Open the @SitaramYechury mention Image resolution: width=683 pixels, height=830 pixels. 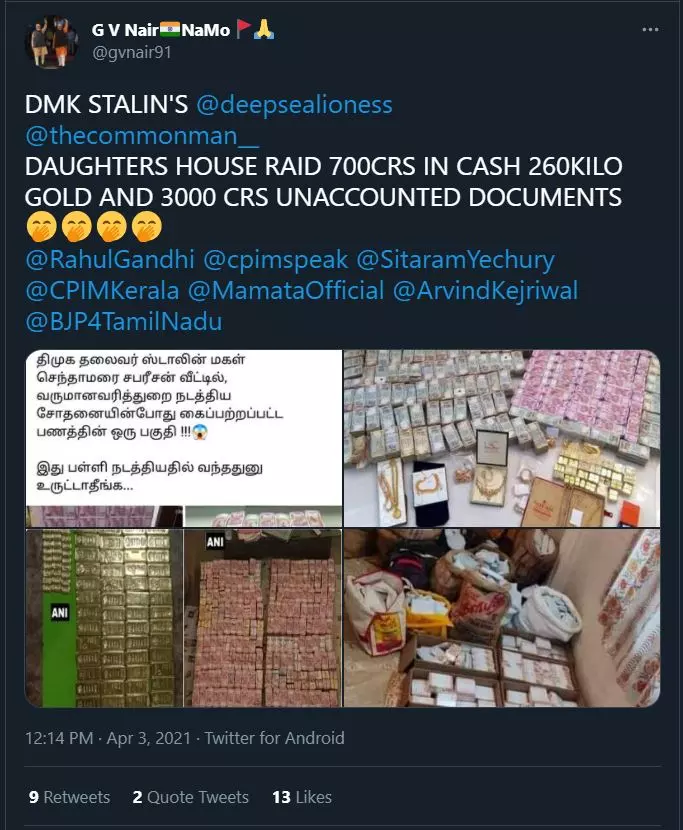pos(455,259)
